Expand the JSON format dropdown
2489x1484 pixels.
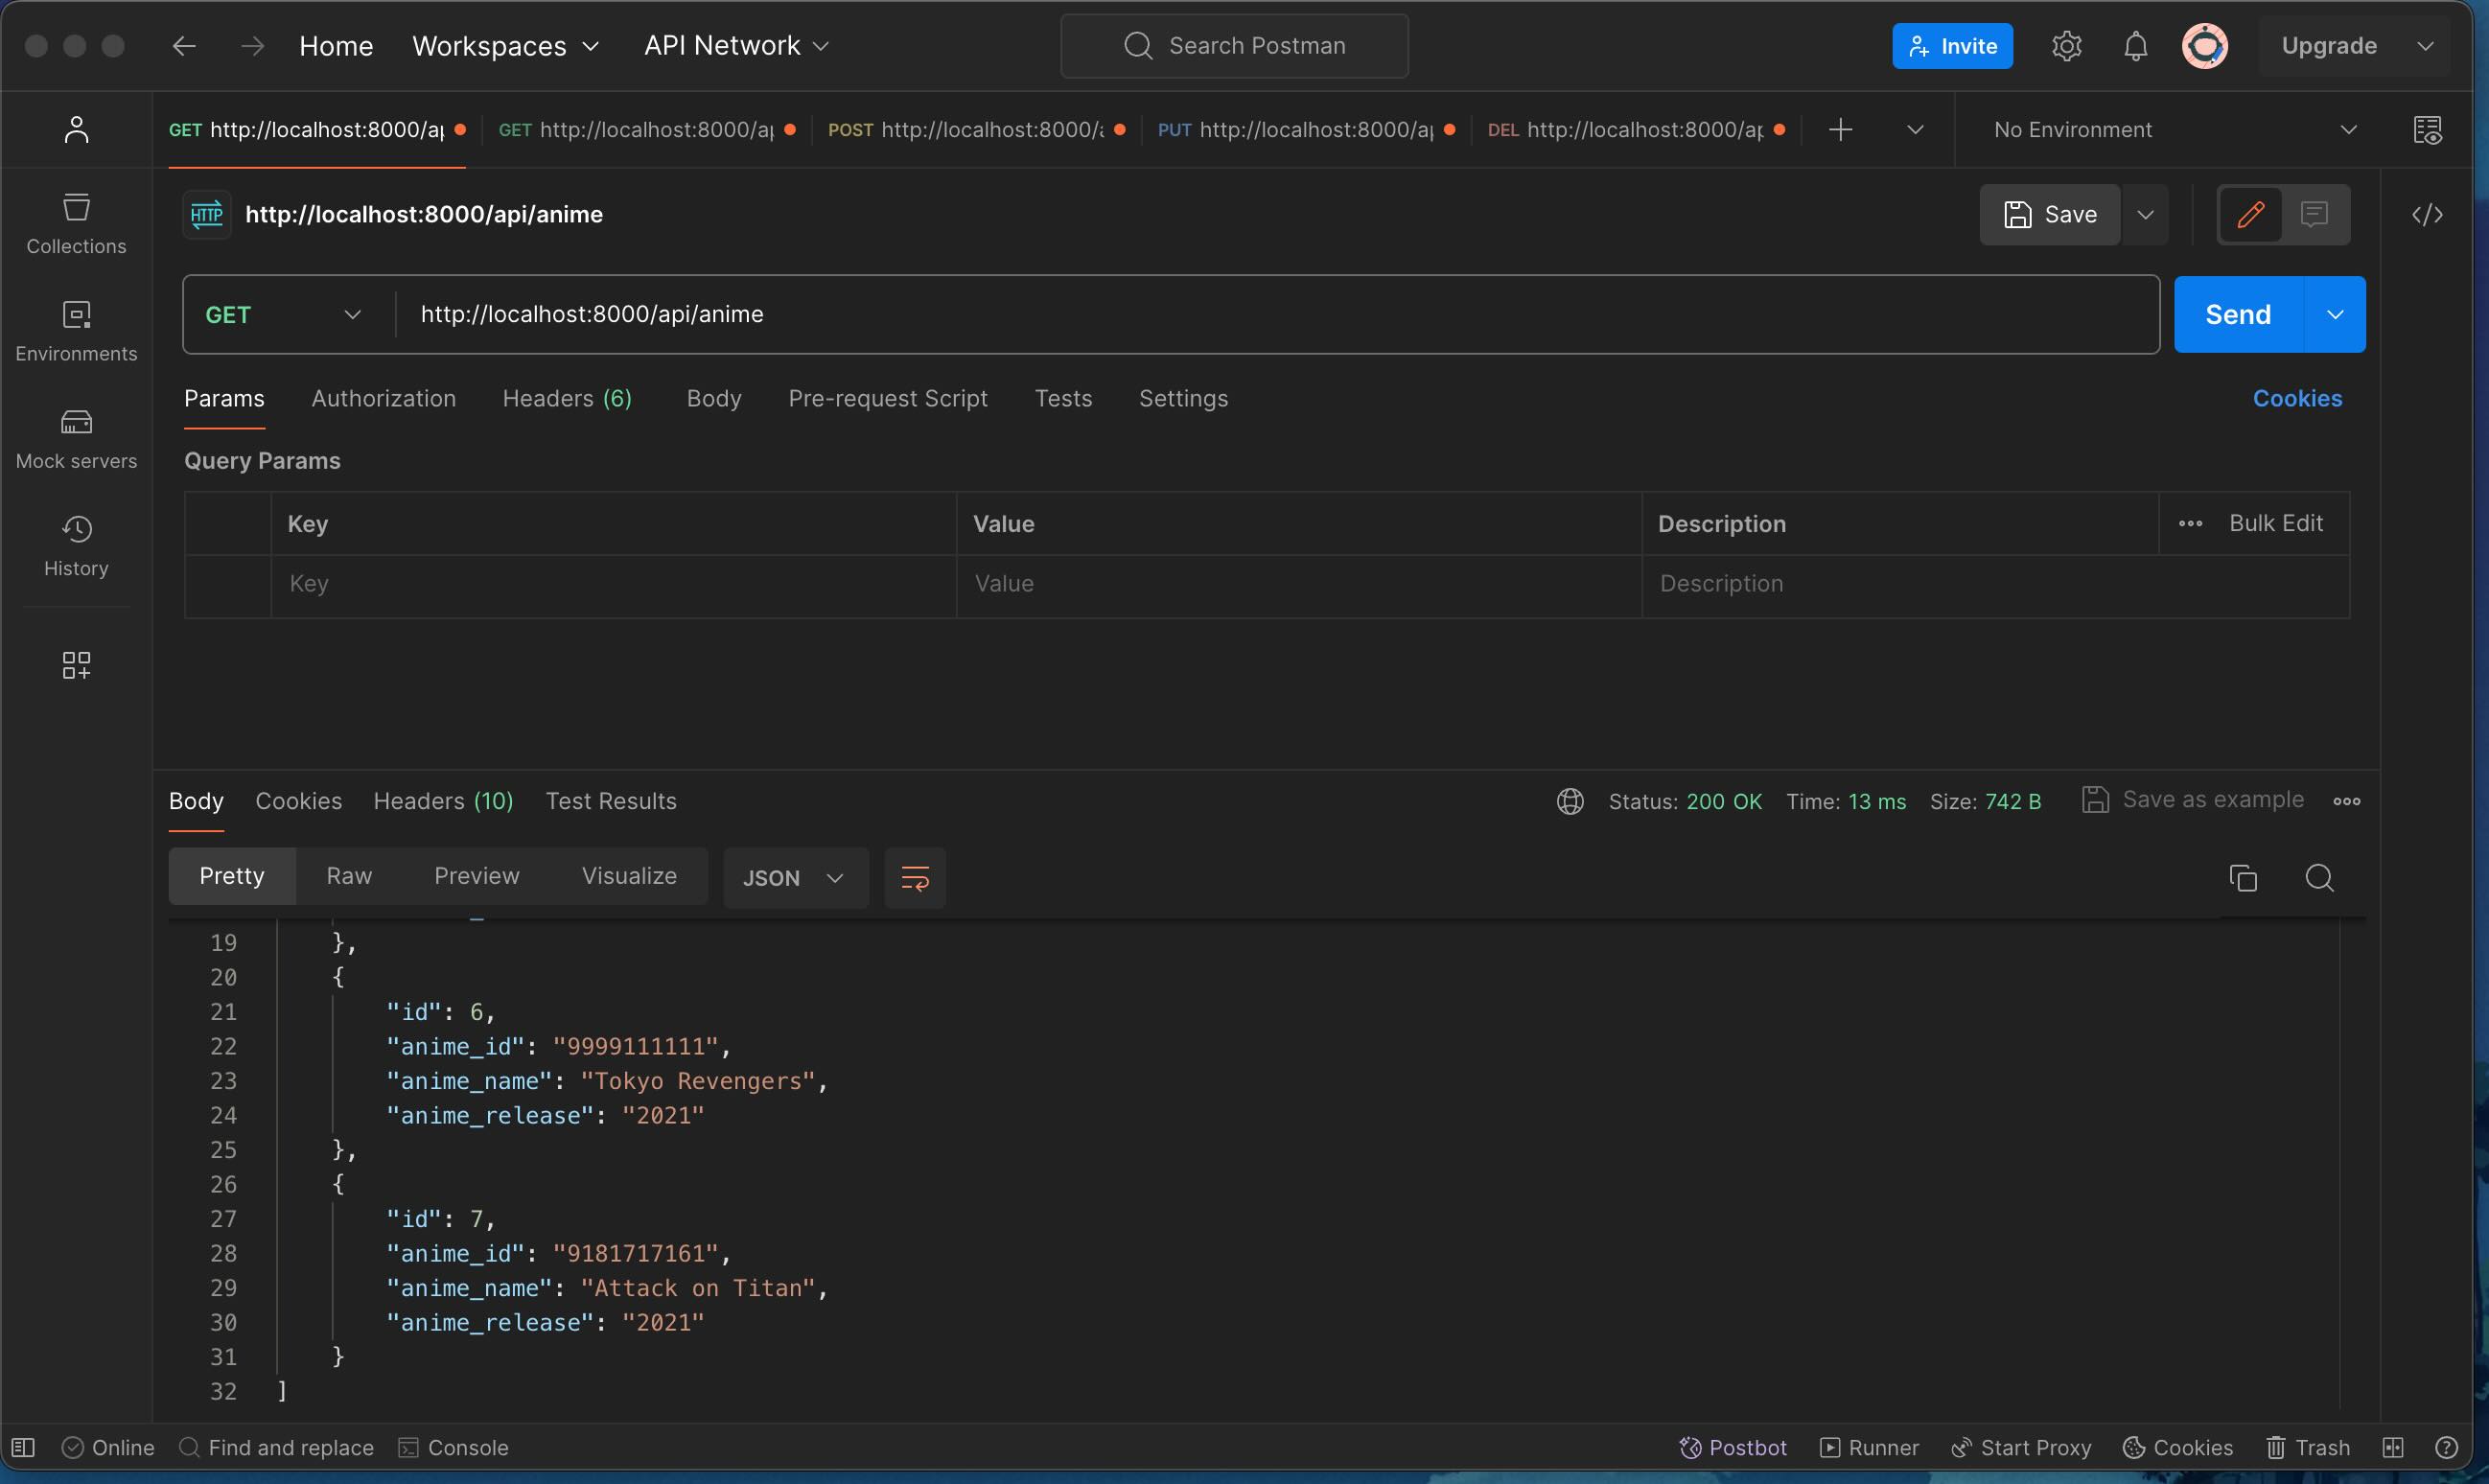pyautogui.click(x=794, y=878)
